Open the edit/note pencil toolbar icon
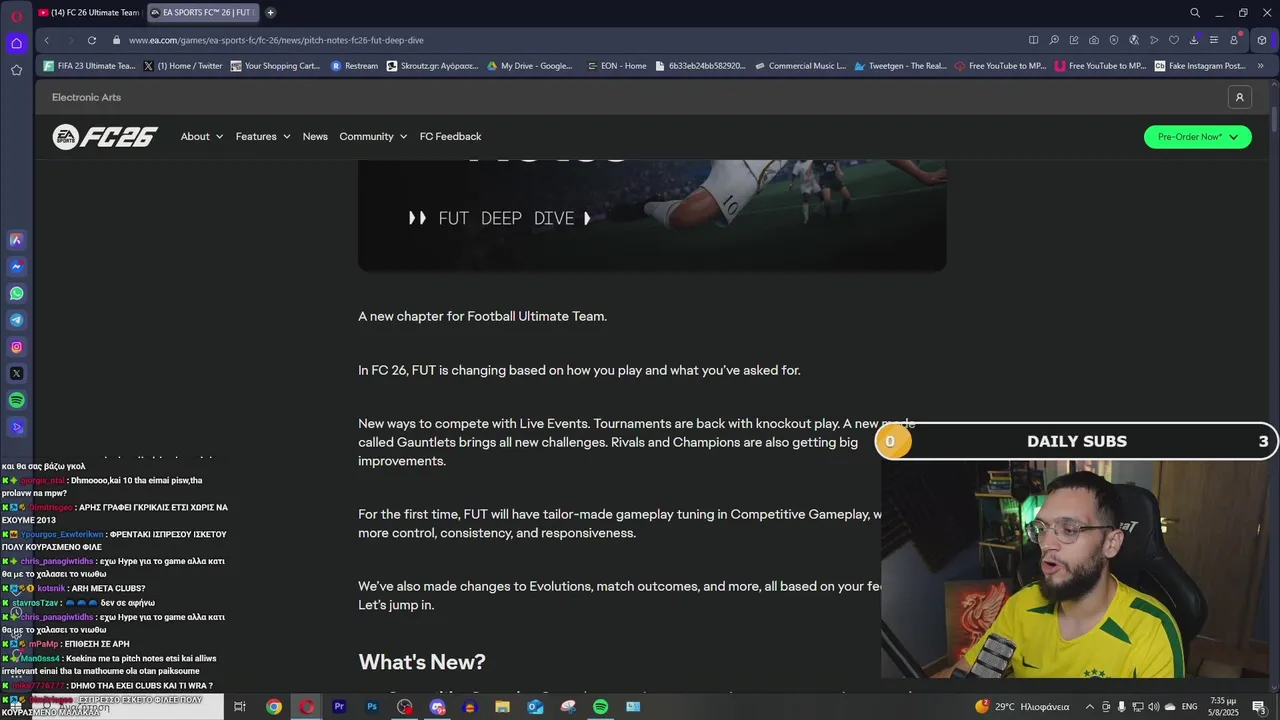Screen dimensions: 1280x720 click(x=1073, y=40)
